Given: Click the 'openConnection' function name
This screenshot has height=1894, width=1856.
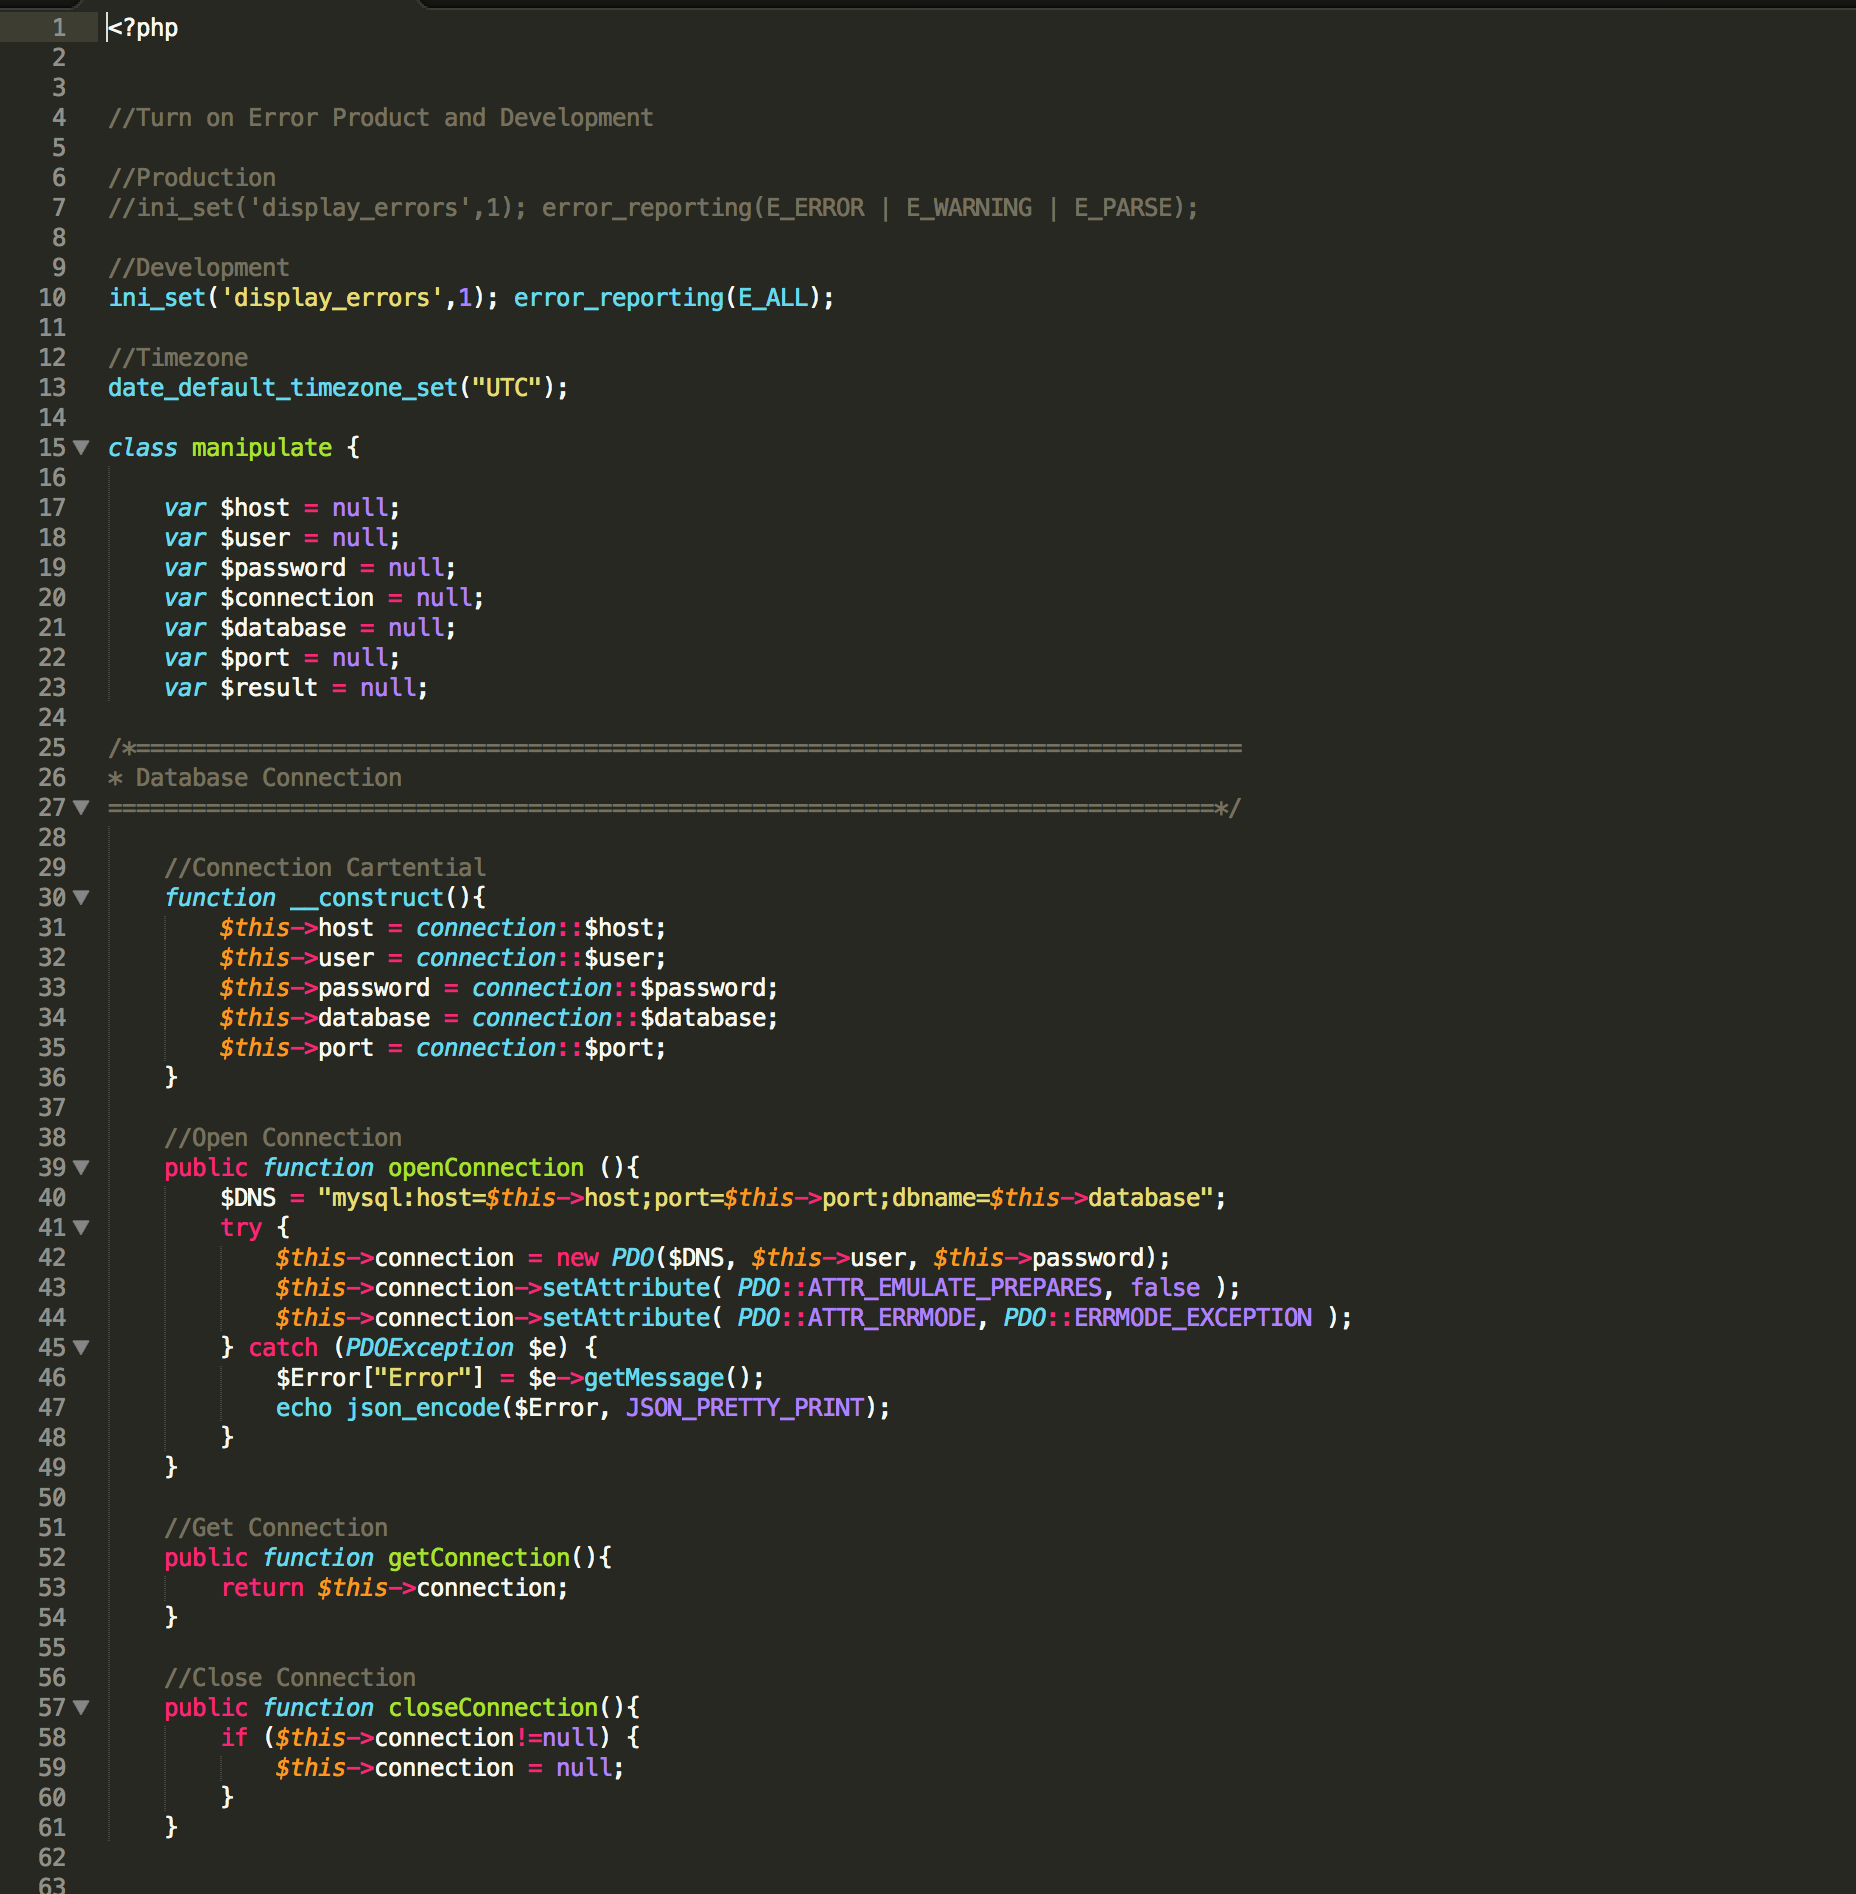Looking at the screenshot, I should 486,1168.
